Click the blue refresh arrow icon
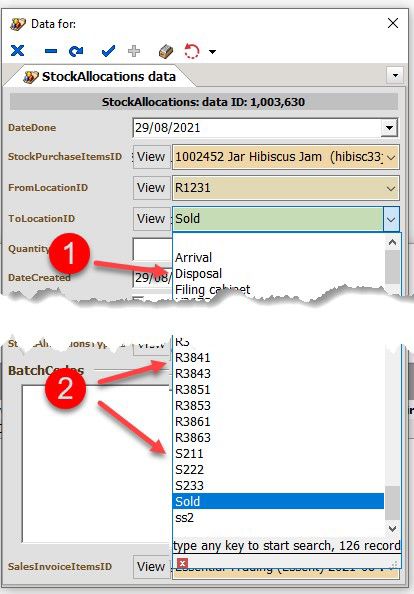The height and width of the screenshot is (594, 414). tap(76, 51)
